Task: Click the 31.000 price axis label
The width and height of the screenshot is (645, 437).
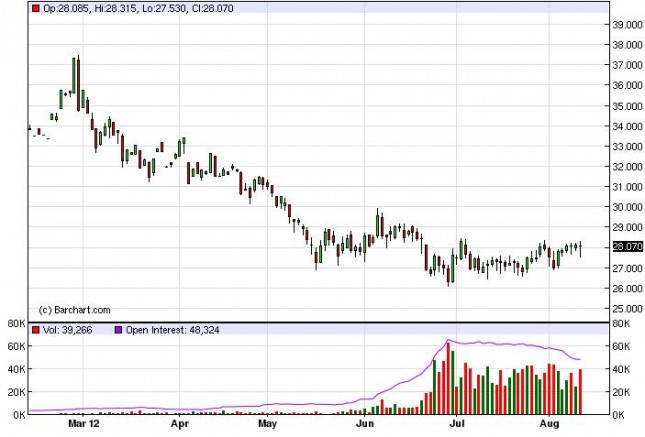Action: point(627,187)
